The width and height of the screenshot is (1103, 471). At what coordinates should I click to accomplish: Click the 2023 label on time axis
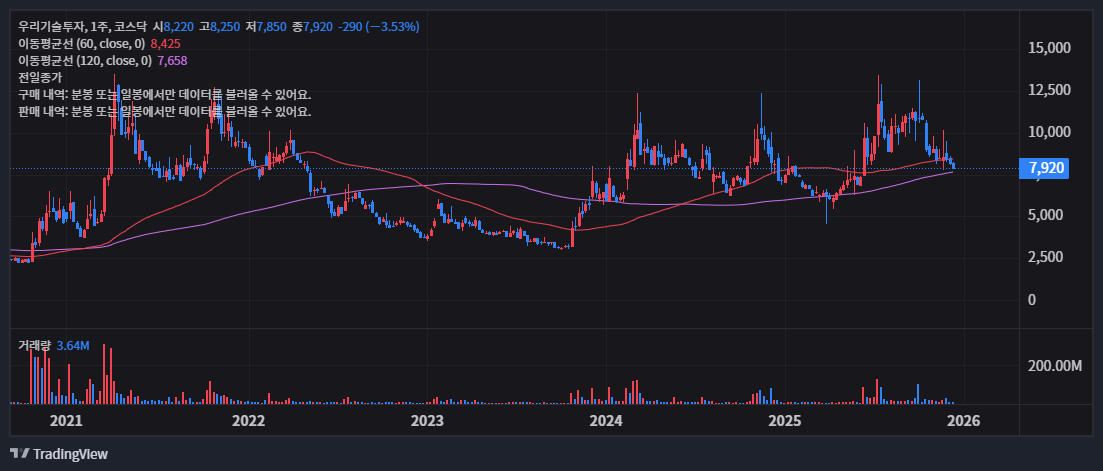426,421
